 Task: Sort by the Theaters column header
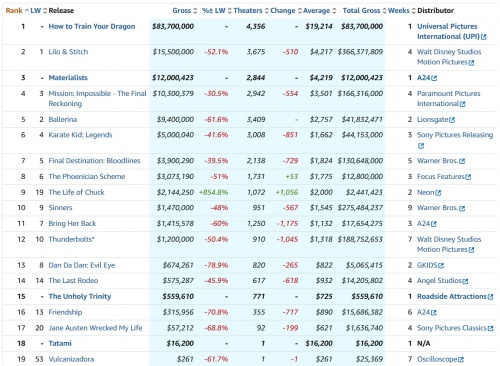(x=248, y=11)
